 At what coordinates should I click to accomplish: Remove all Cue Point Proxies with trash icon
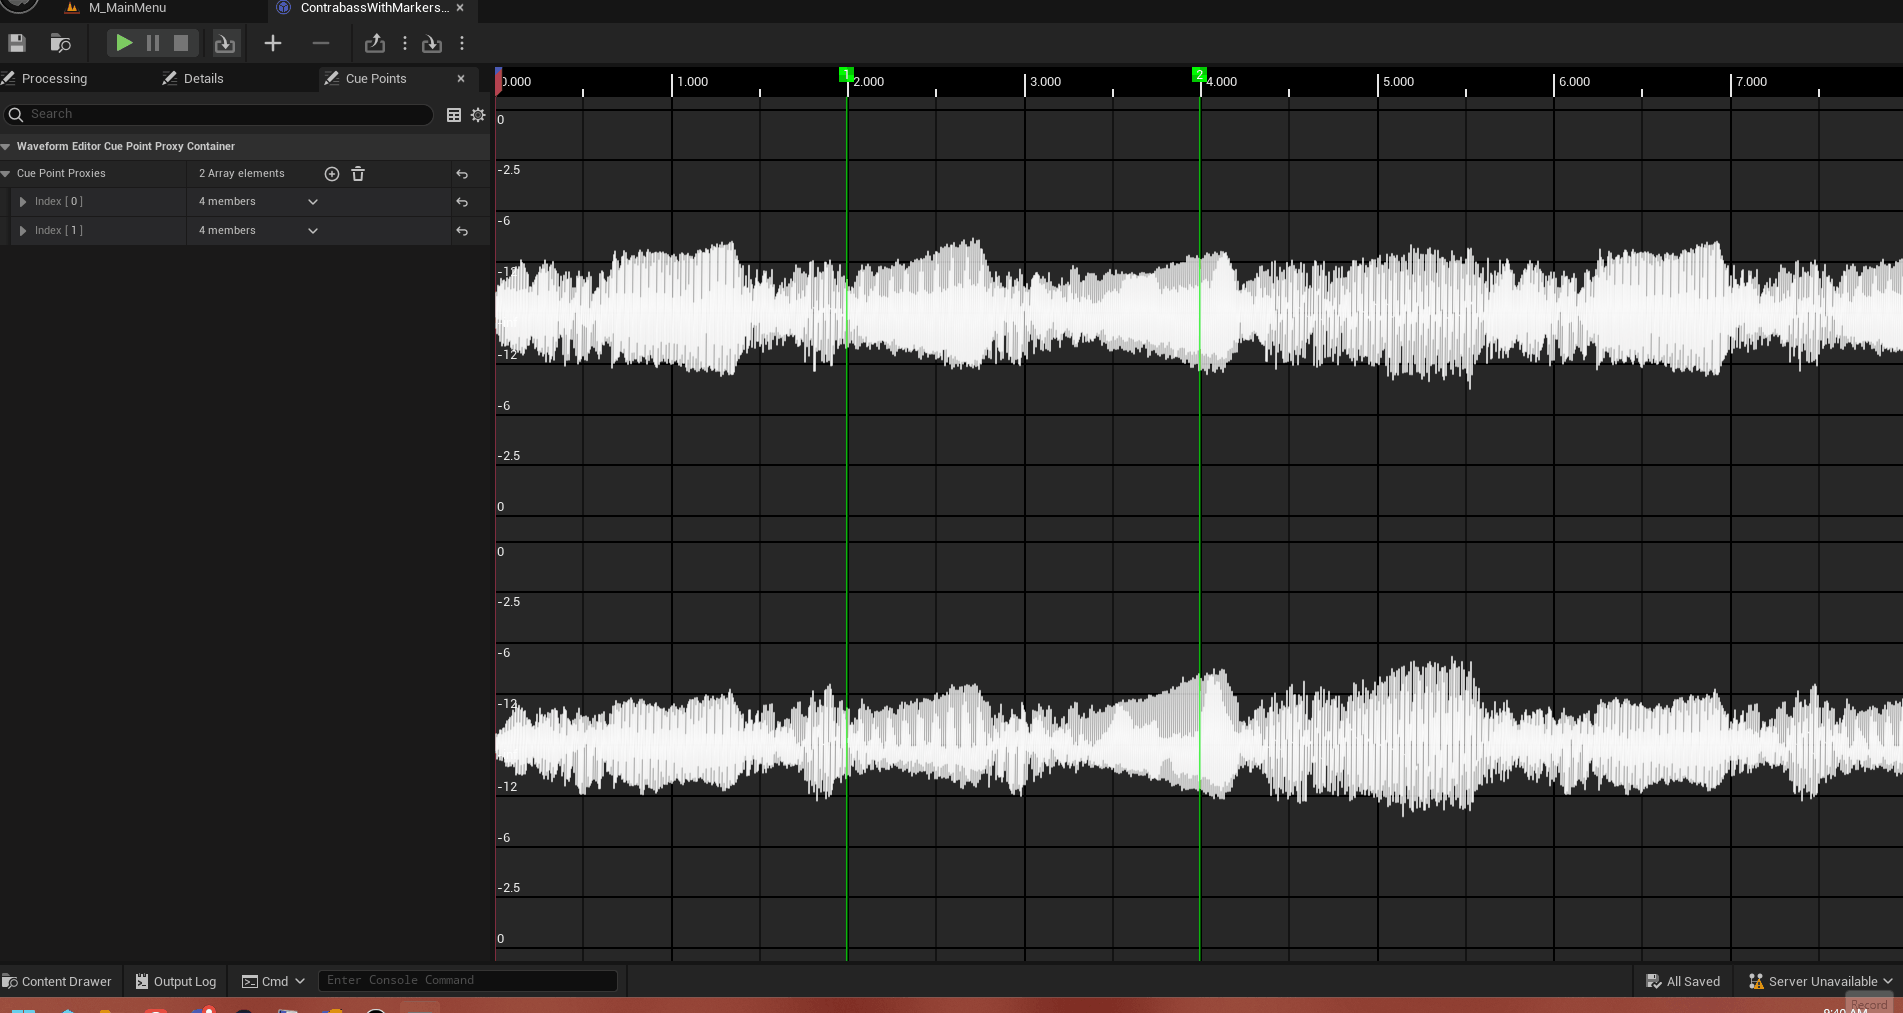click(358, 174)
